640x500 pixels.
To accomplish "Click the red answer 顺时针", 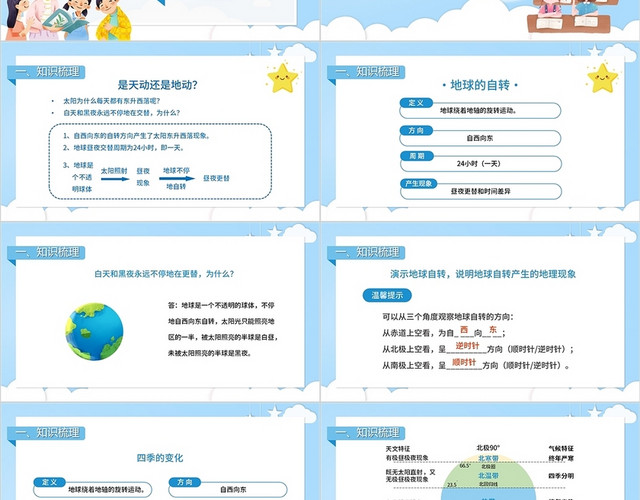I will tap(464, 362).
